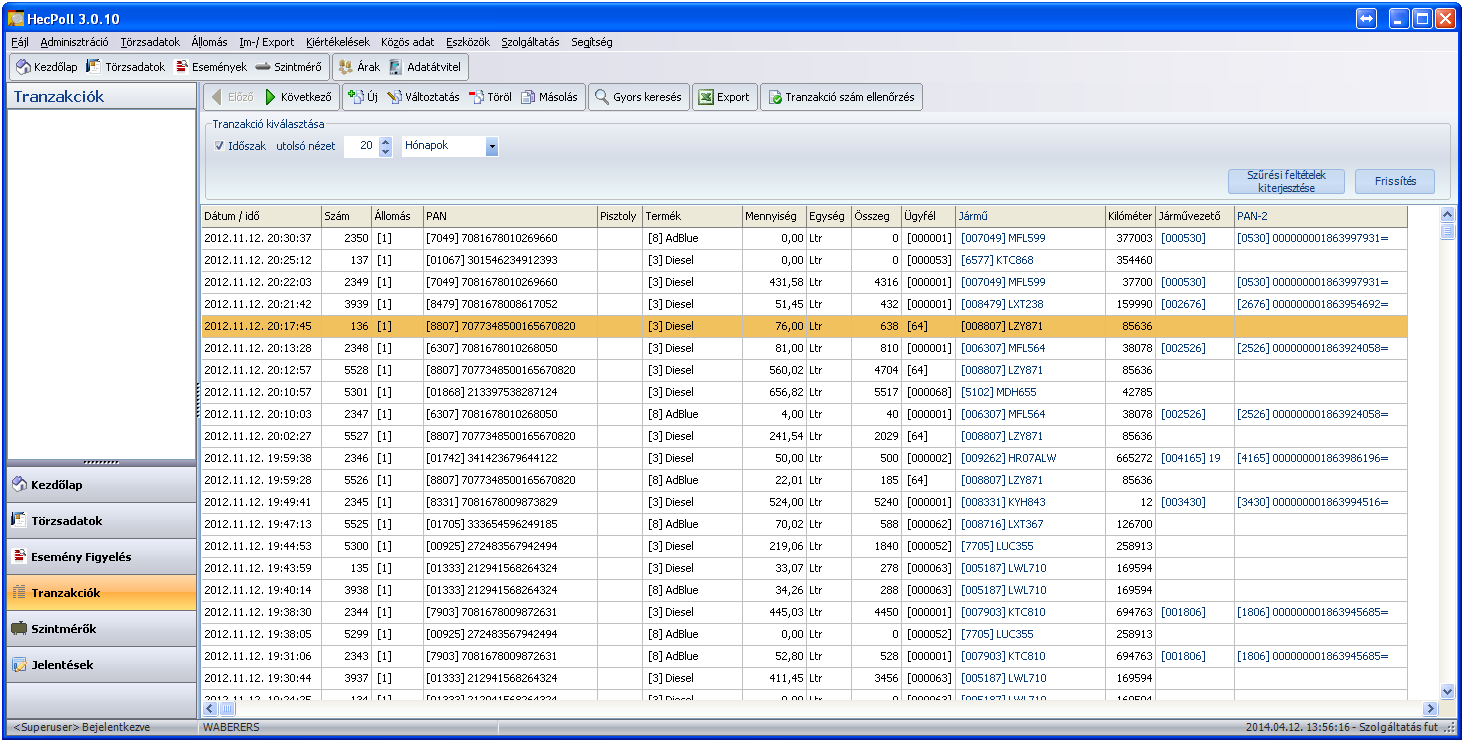Sort by the Kilométer column header
Viewport: 1463px width, 743px height.
(1129, 216)
